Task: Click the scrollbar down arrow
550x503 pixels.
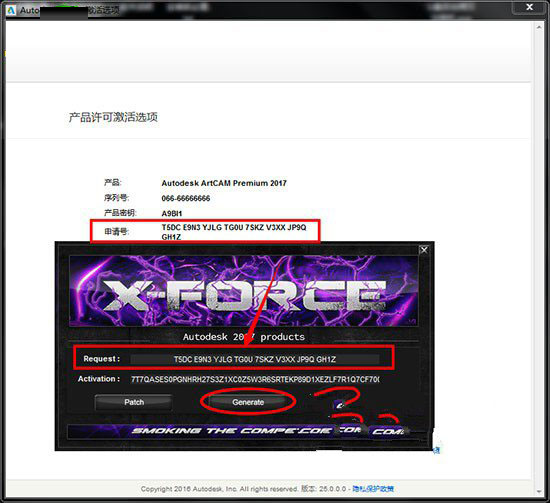Action: coord(539,492)
